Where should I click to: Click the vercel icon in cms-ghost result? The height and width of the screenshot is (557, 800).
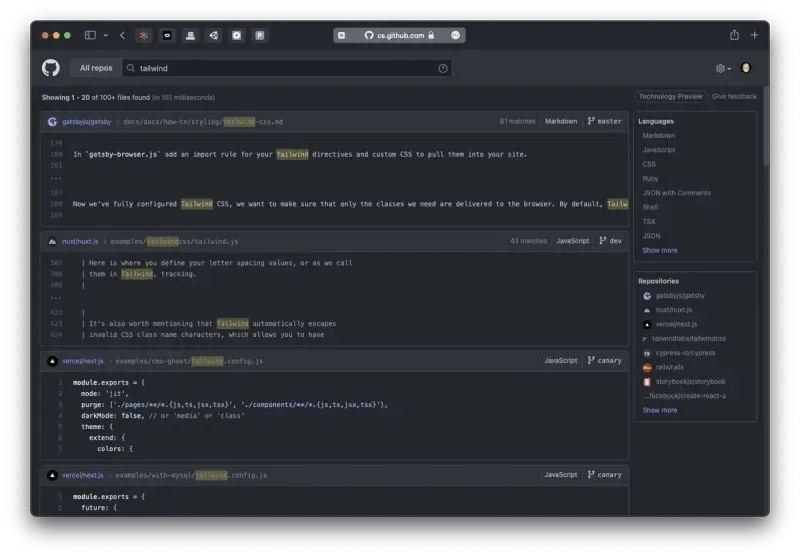(52, 361)
